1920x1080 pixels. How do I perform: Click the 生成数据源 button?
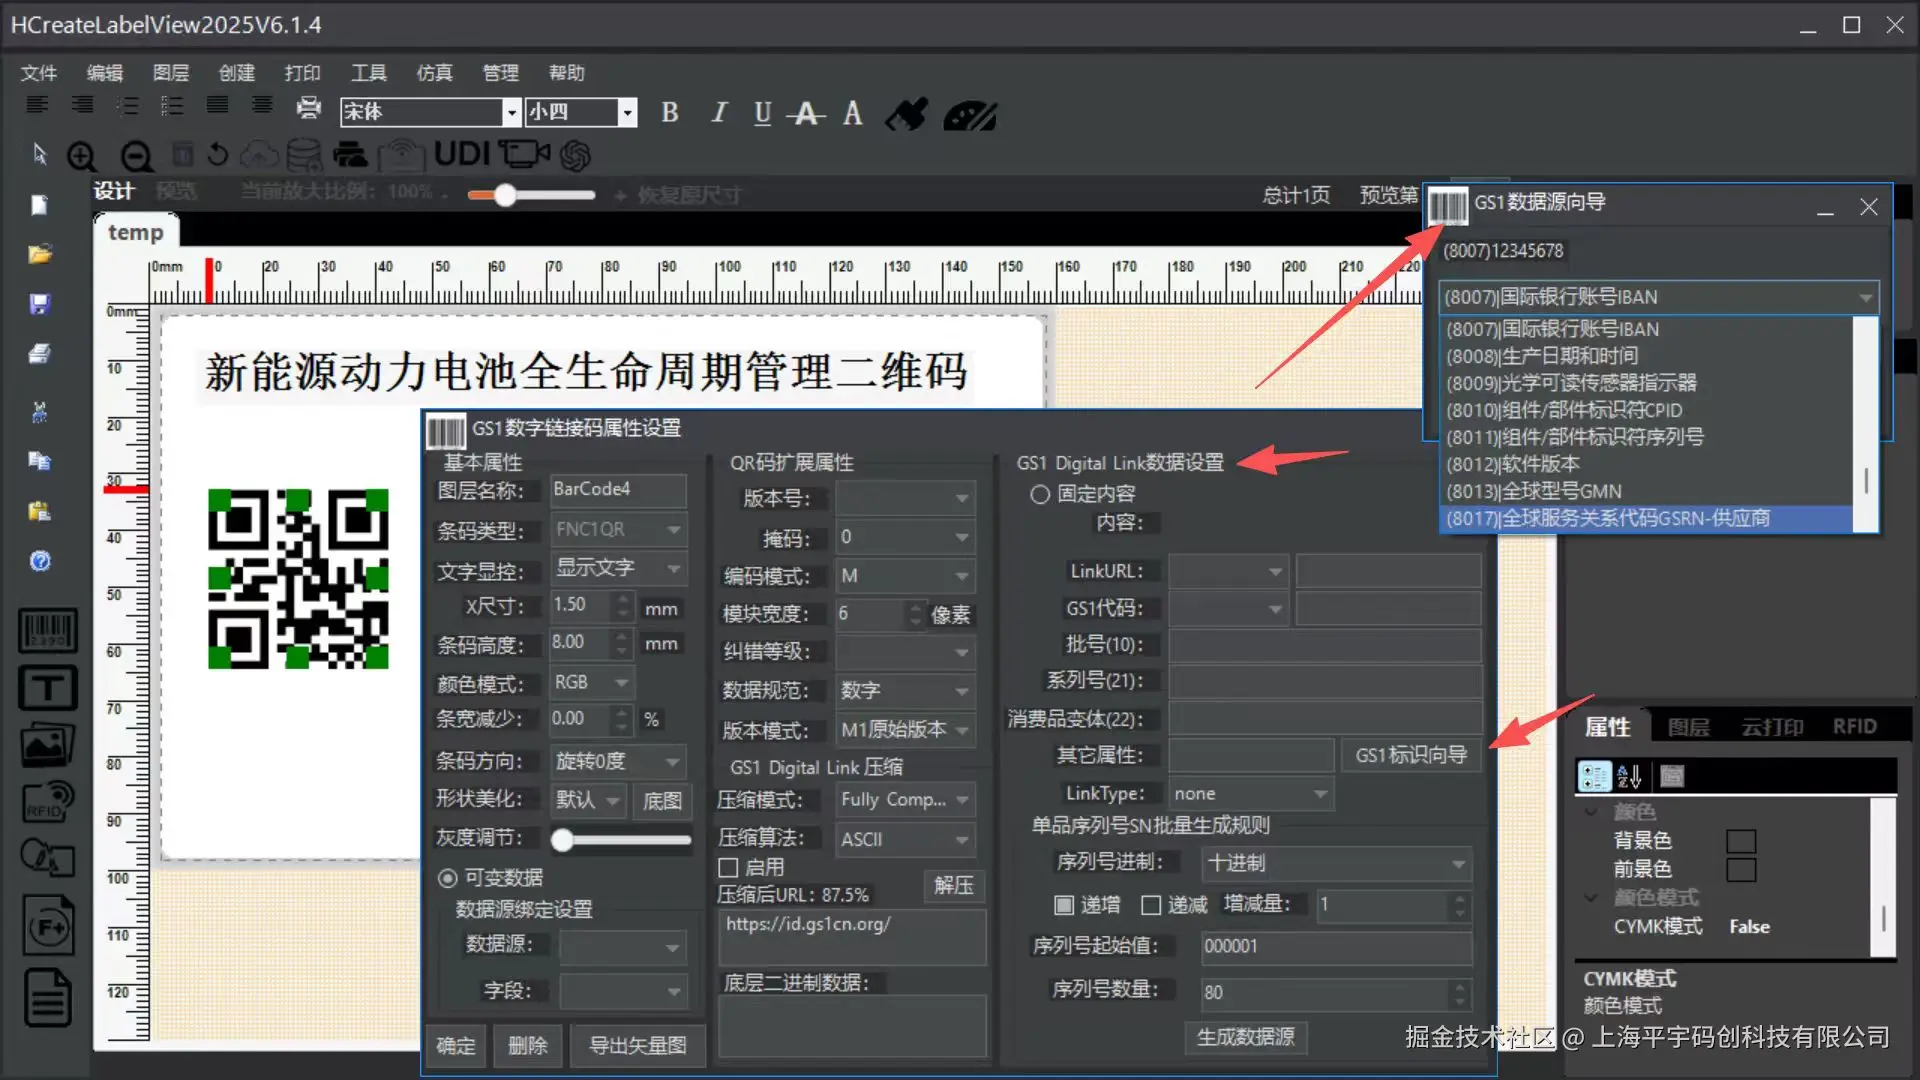click(x=1245, y=1037)
